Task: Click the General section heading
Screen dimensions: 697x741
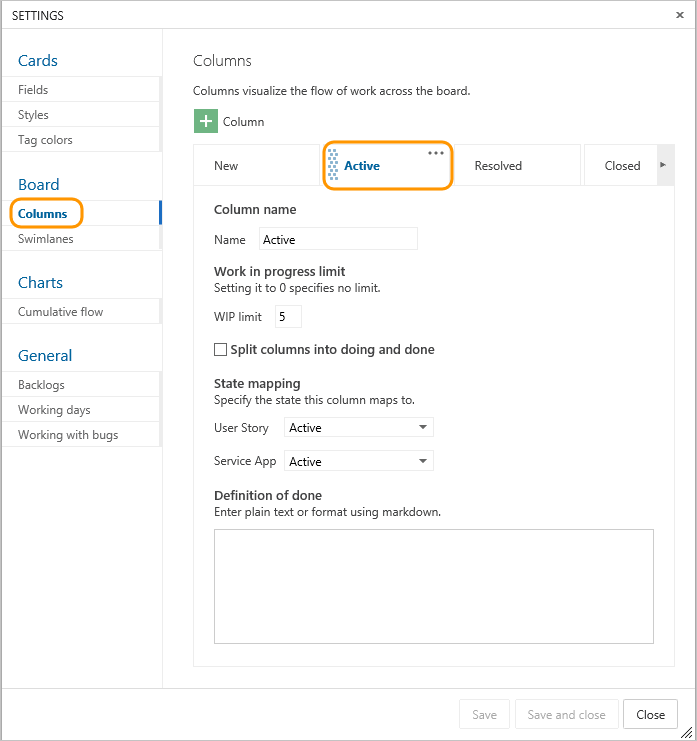Action: [45, 355]
